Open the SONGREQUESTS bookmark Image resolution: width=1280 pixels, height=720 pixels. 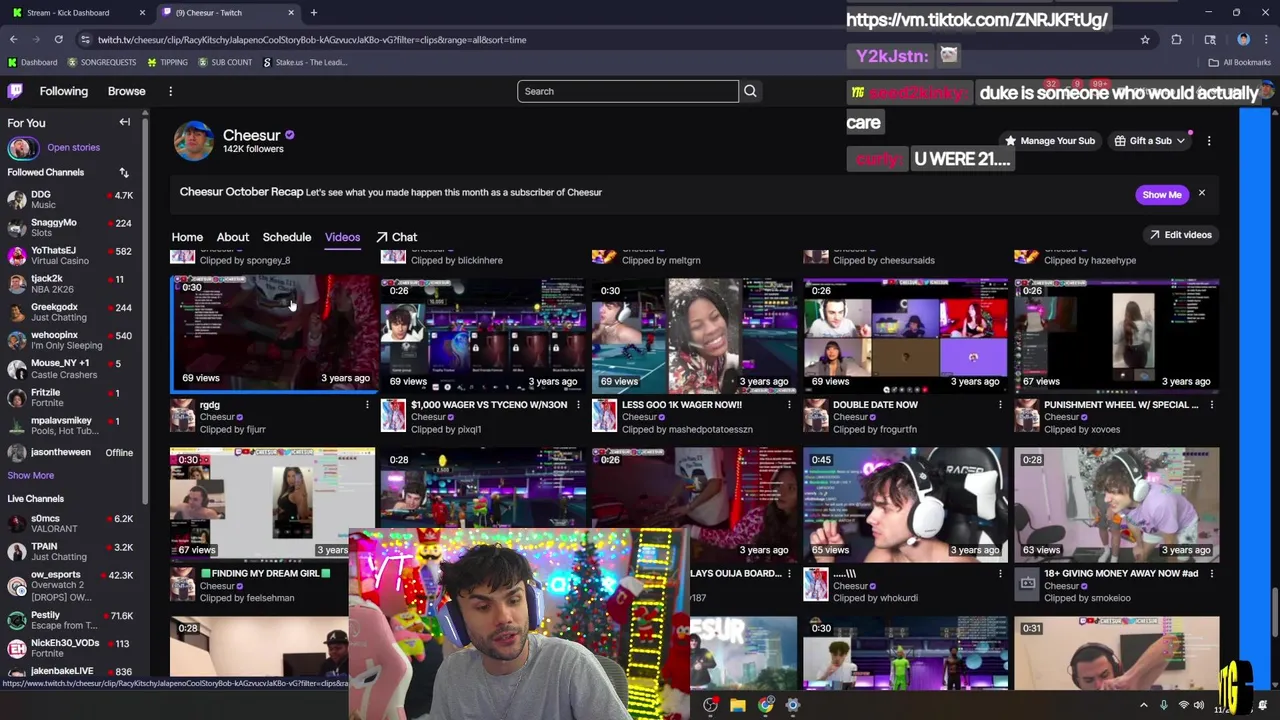[x=102, y=62]
